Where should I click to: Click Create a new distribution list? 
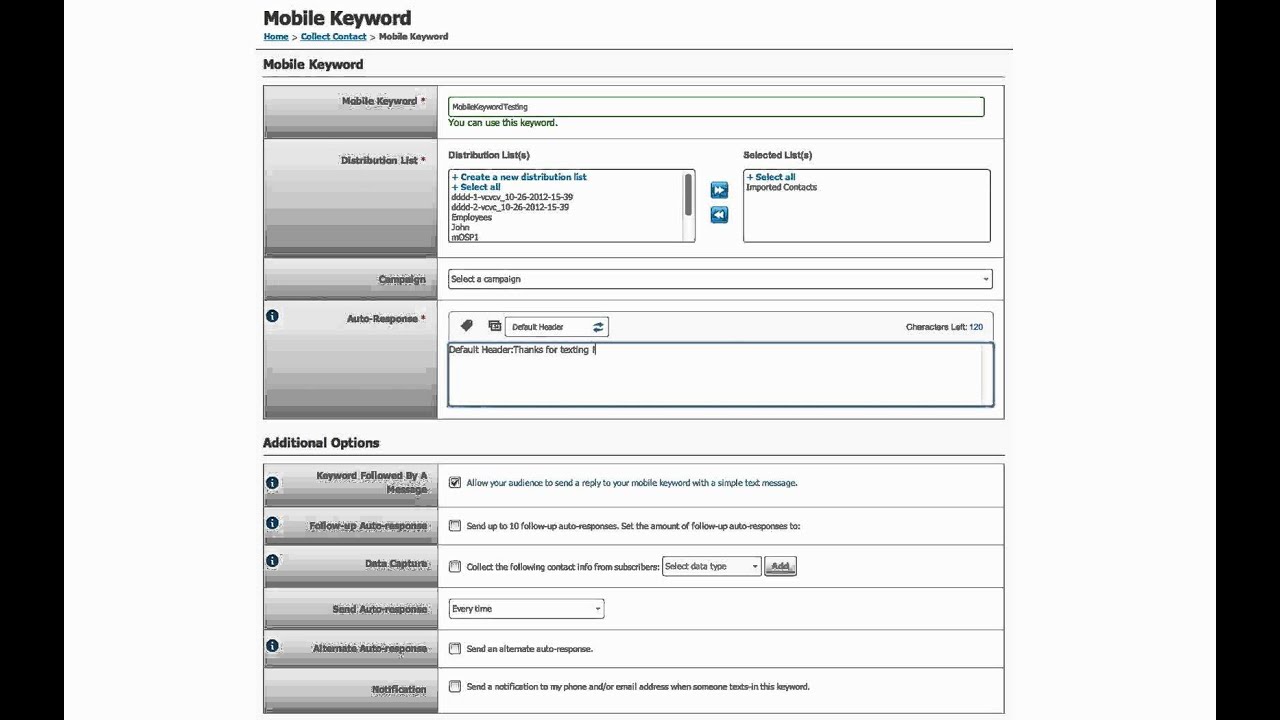click(x=519, y=177)
